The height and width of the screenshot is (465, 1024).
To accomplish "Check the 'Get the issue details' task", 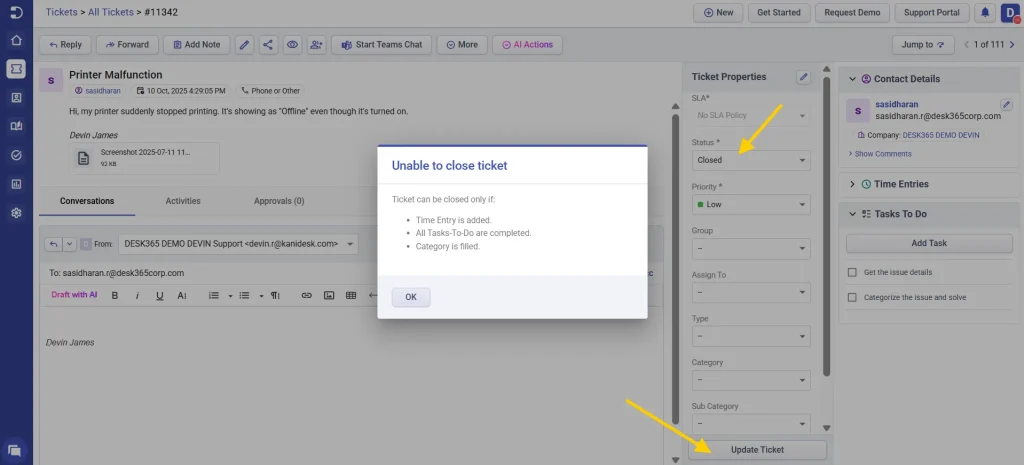I will point(852,272).
